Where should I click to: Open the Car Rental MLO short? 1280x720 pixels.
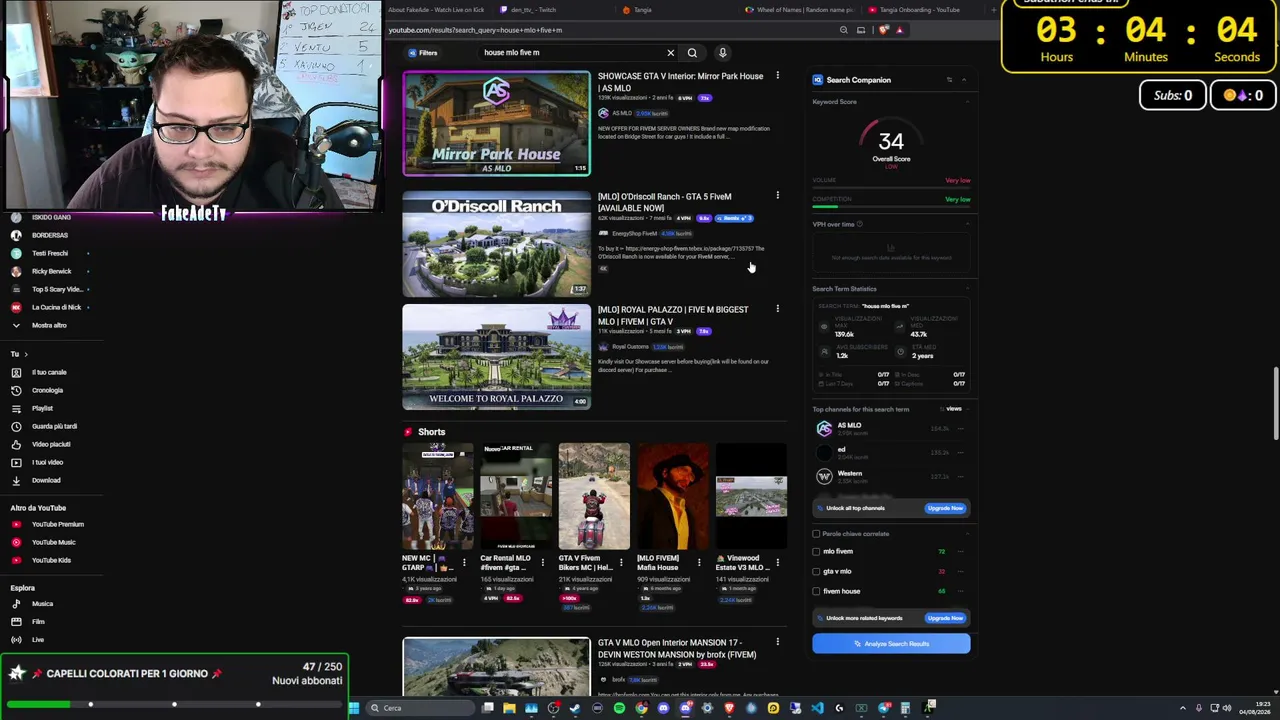(515, 497)
